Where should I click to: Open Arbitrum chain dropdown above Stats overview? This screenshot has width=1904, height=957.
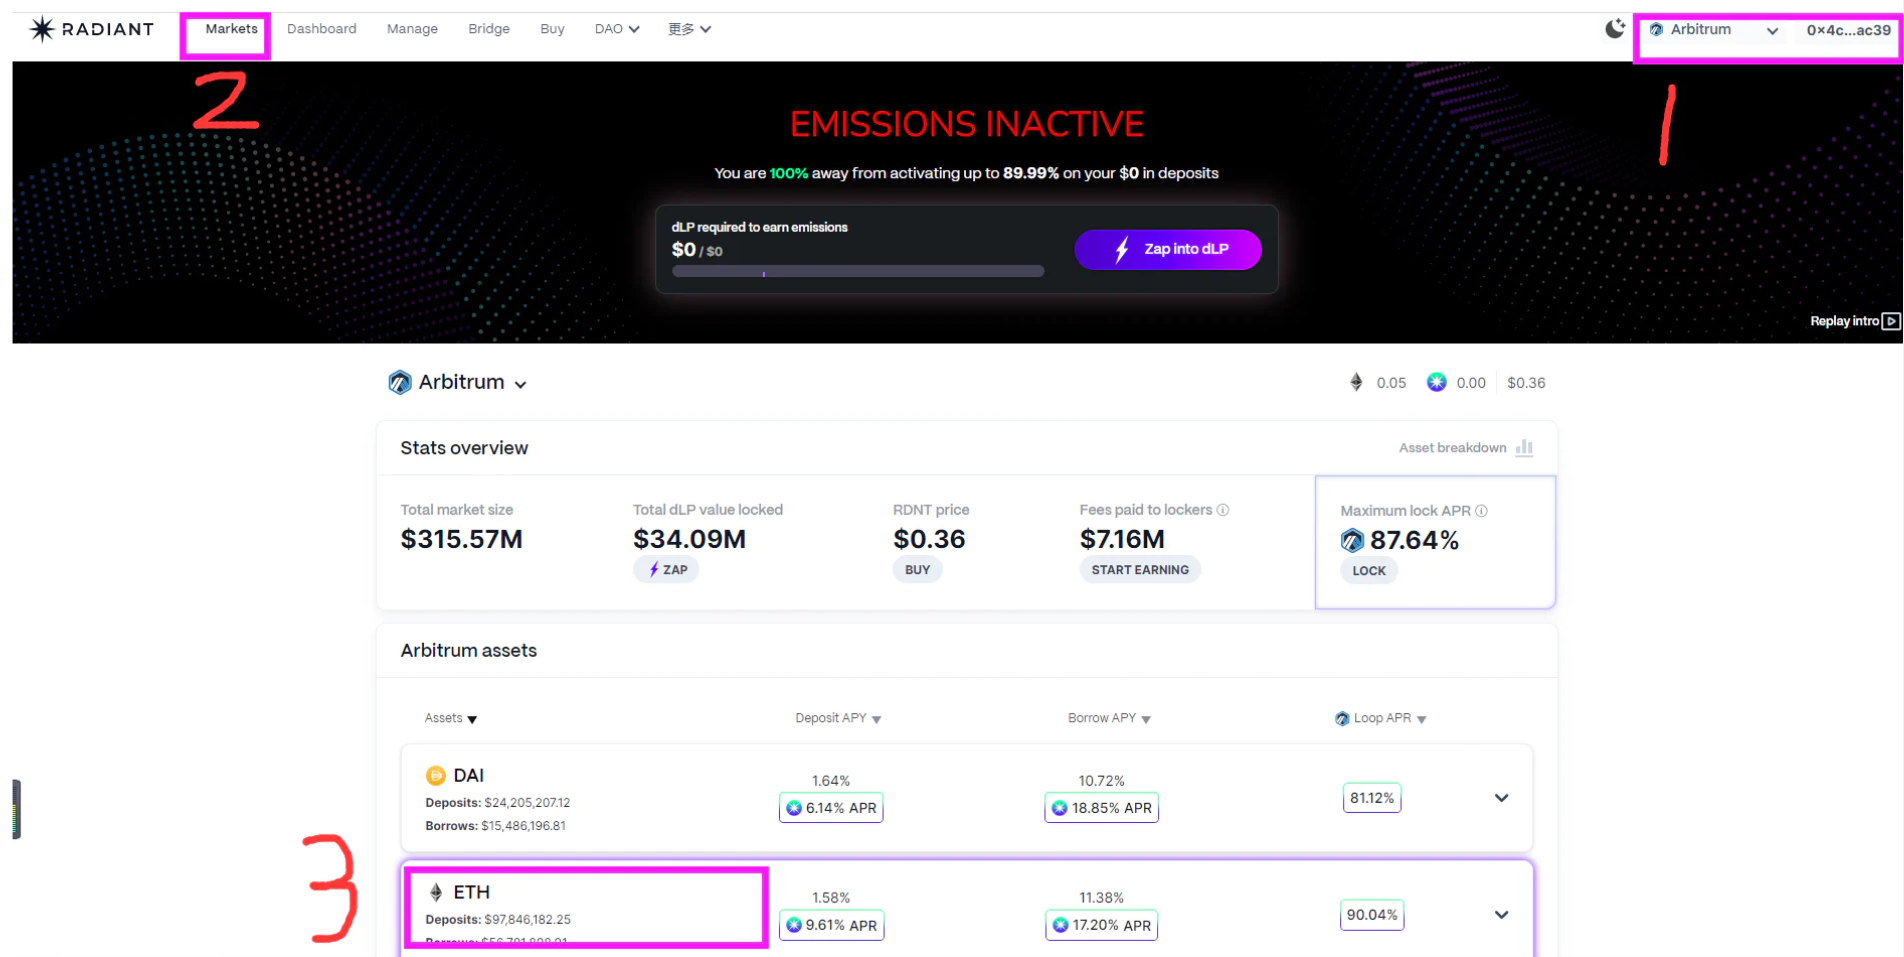pyautogui.click(x=458, y=382)
